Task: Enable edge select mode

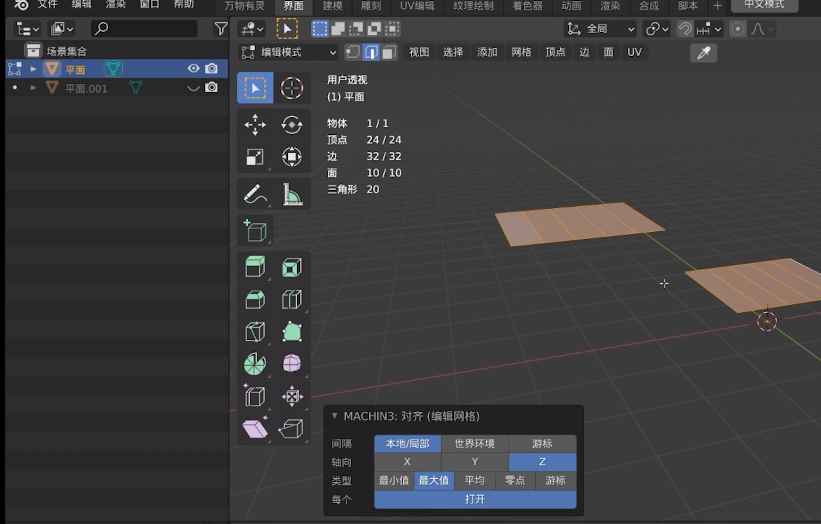Action: coord(370,52)
